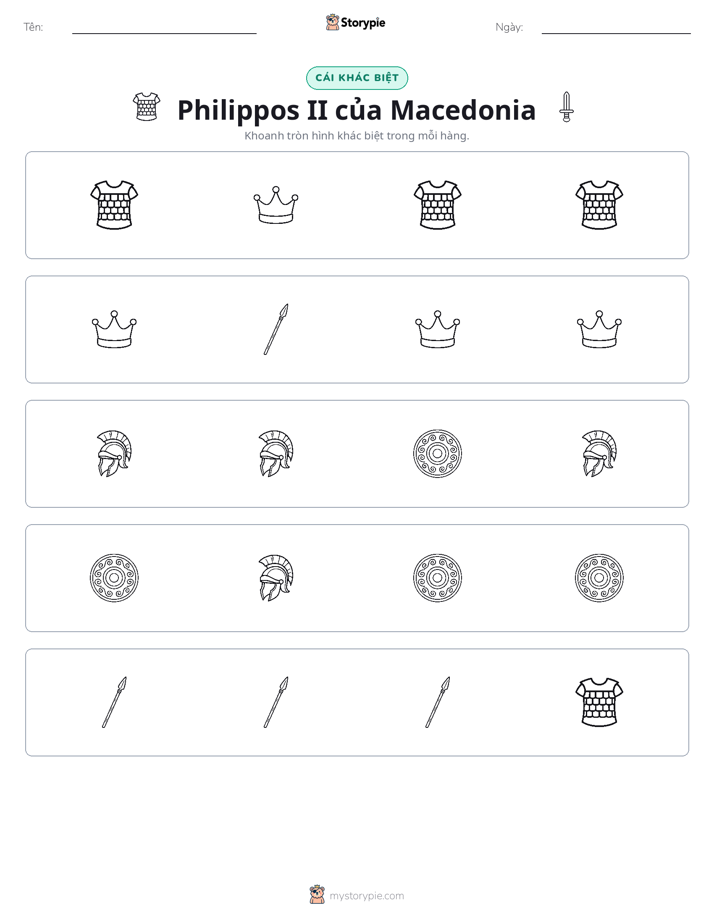The image size is (714, 924).
Task: Select the first armor shirt in row one
Action: (114, 204)
